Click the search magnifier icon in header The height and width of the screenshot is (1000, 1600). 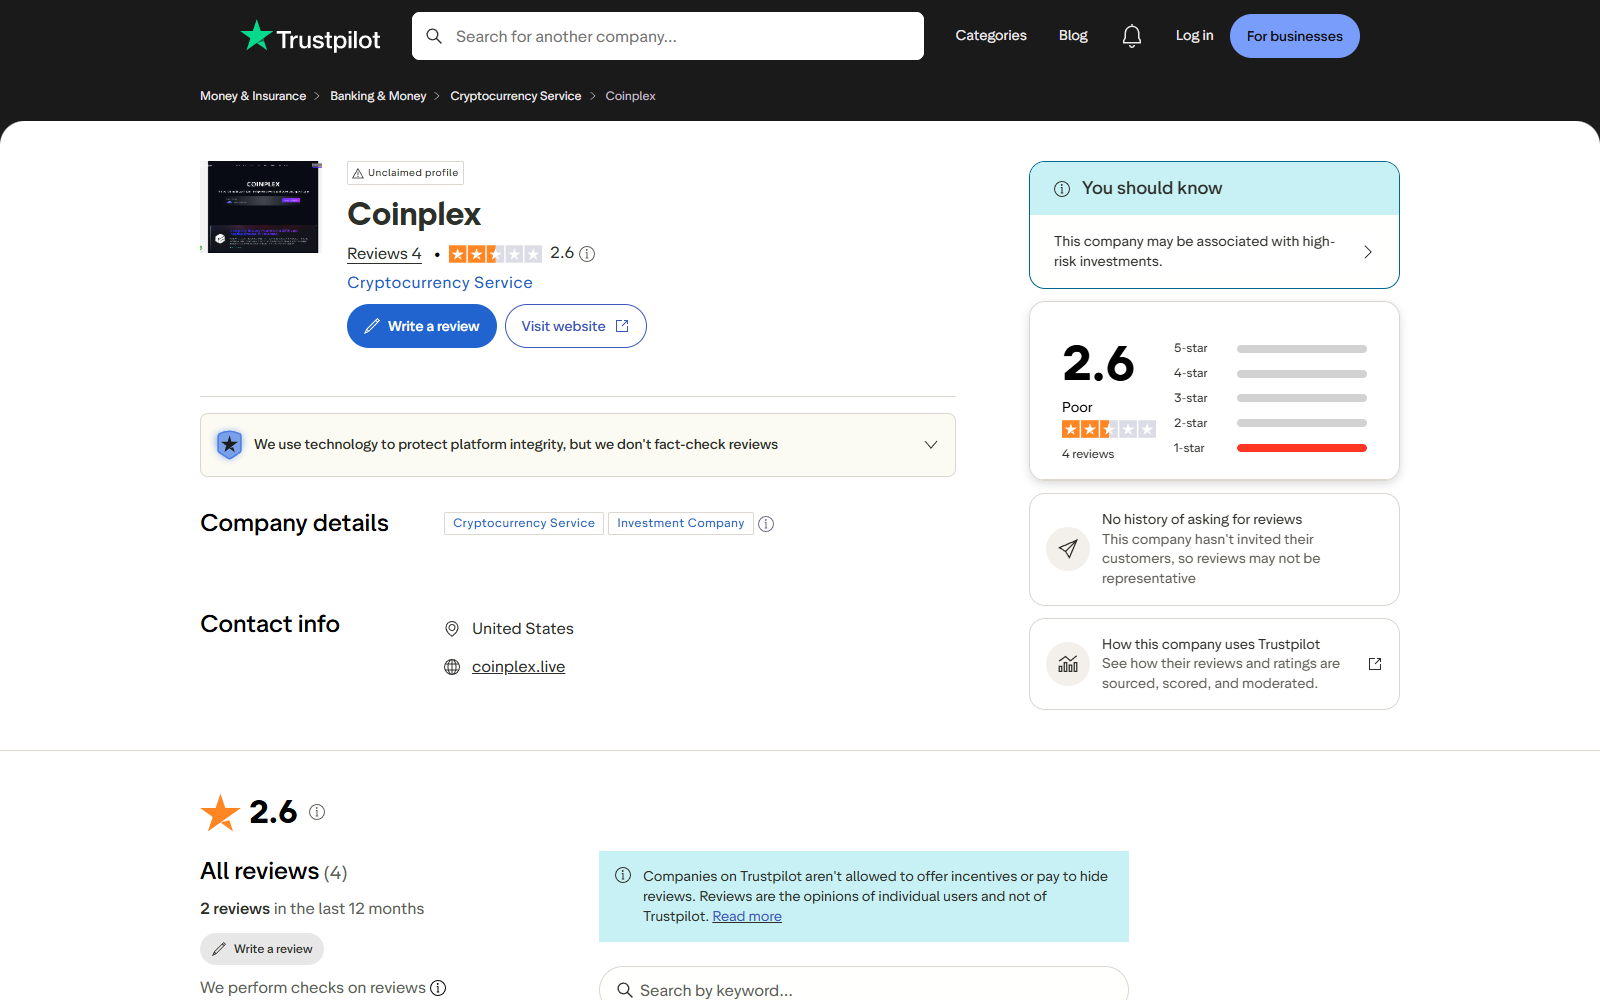[x=434, y=36]
